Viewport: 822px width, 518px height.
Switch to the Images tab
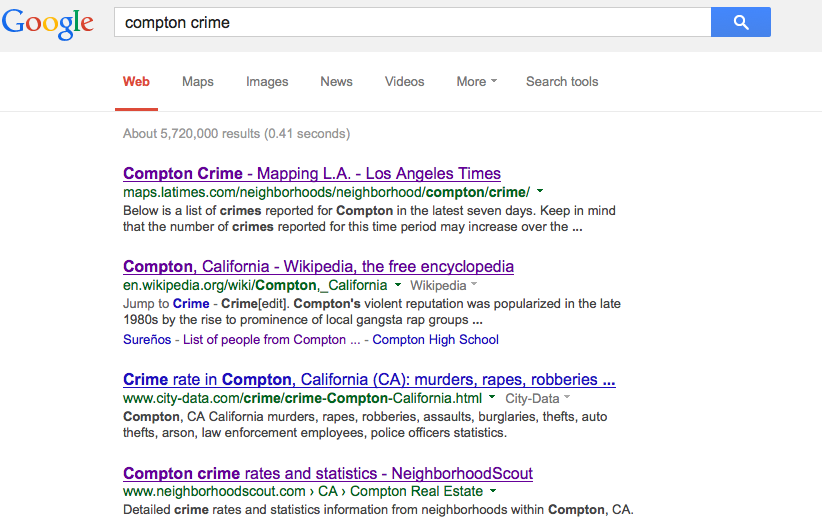click(267, 82)
